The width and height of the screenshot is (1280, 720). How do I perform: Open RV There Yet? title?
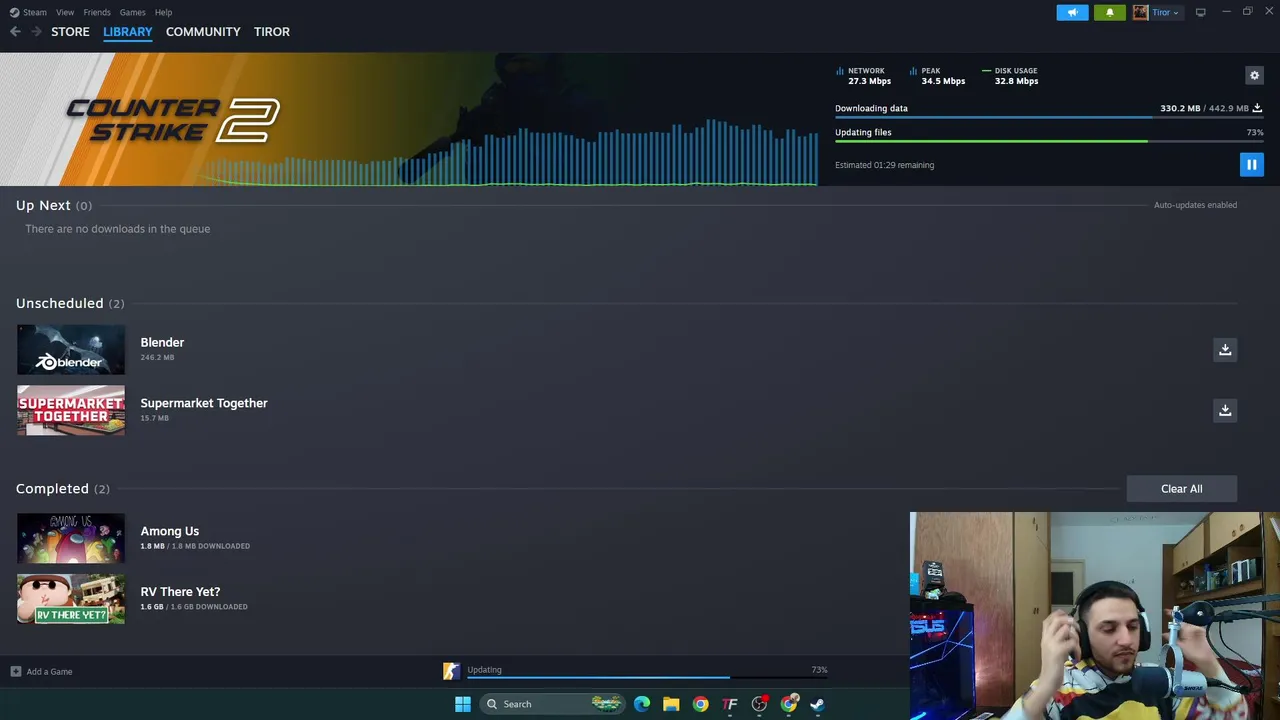[180, 592]
